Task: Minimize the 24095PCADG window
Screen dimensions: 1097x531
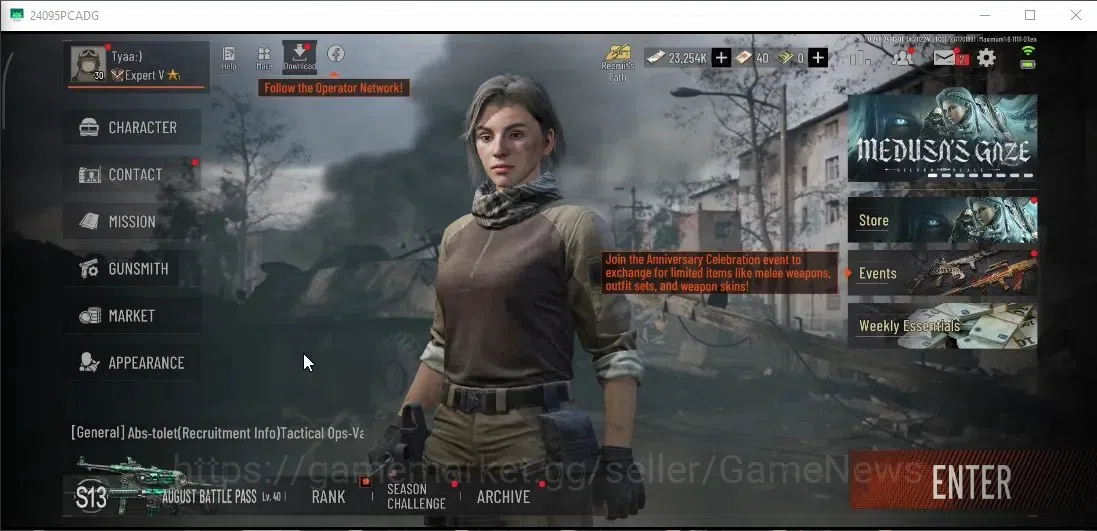Action: click(x=984, y=15)
